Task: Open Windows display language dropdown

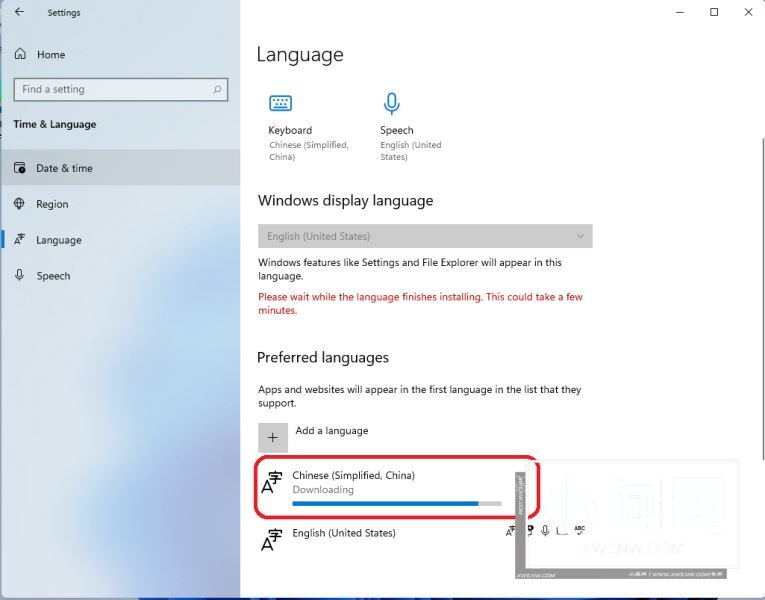Action: [425, 236]
